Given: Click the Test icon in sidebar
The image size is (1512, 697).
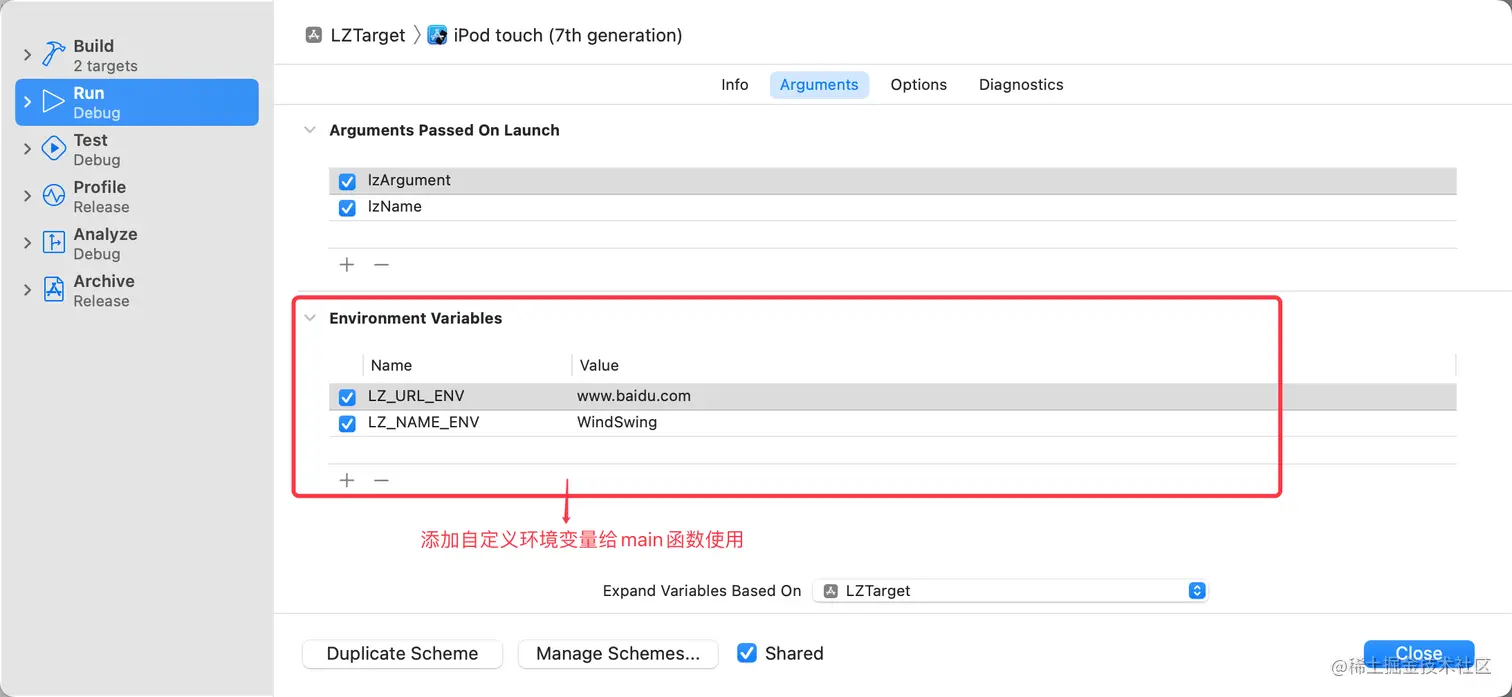Looking at the screenshot, I should coord(53,149).
